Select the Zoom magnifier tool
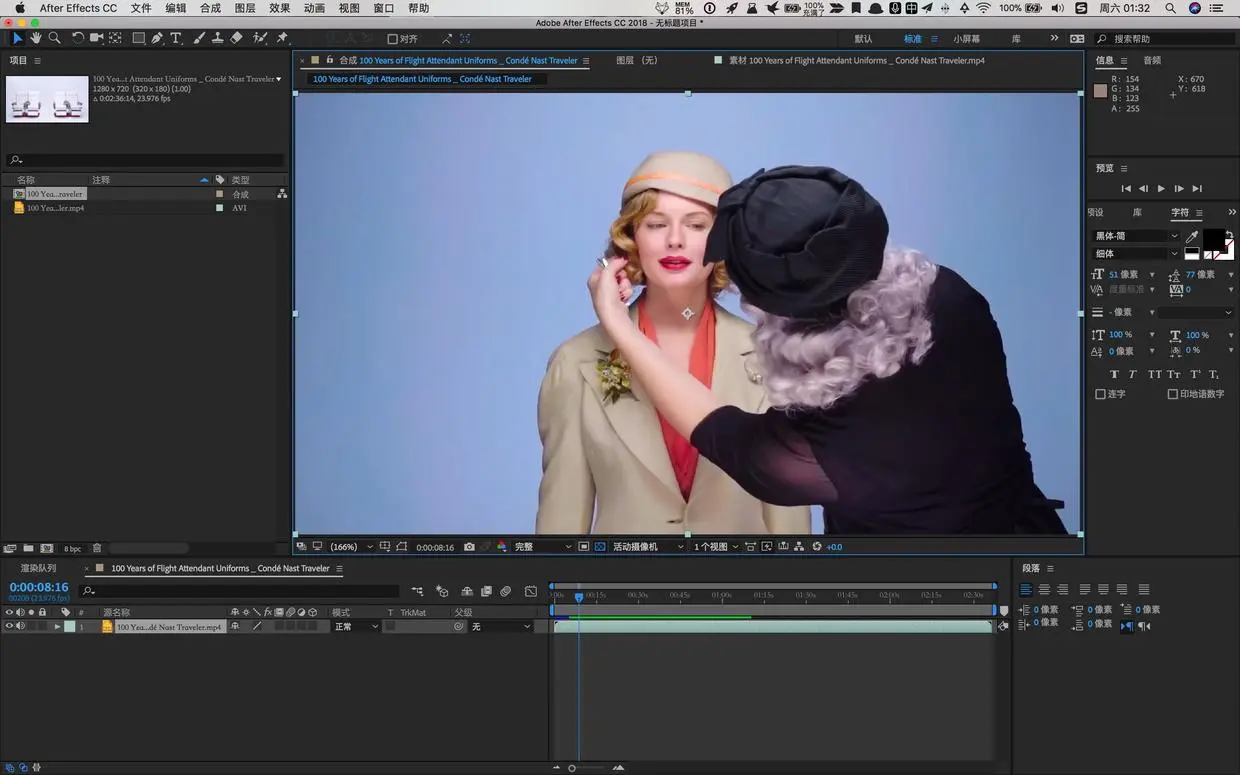The width and height of the screenshot is (1240, 775). (55, 38)
